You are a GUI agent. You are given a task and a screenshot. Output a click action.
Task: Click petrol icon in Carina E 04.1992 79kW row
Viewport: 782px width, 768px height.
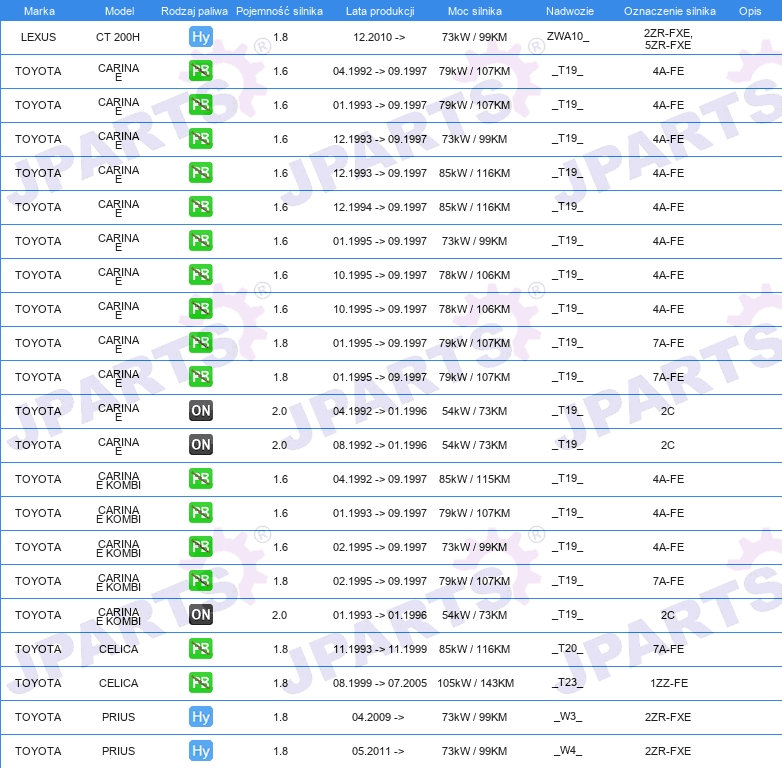click(201, 71)
